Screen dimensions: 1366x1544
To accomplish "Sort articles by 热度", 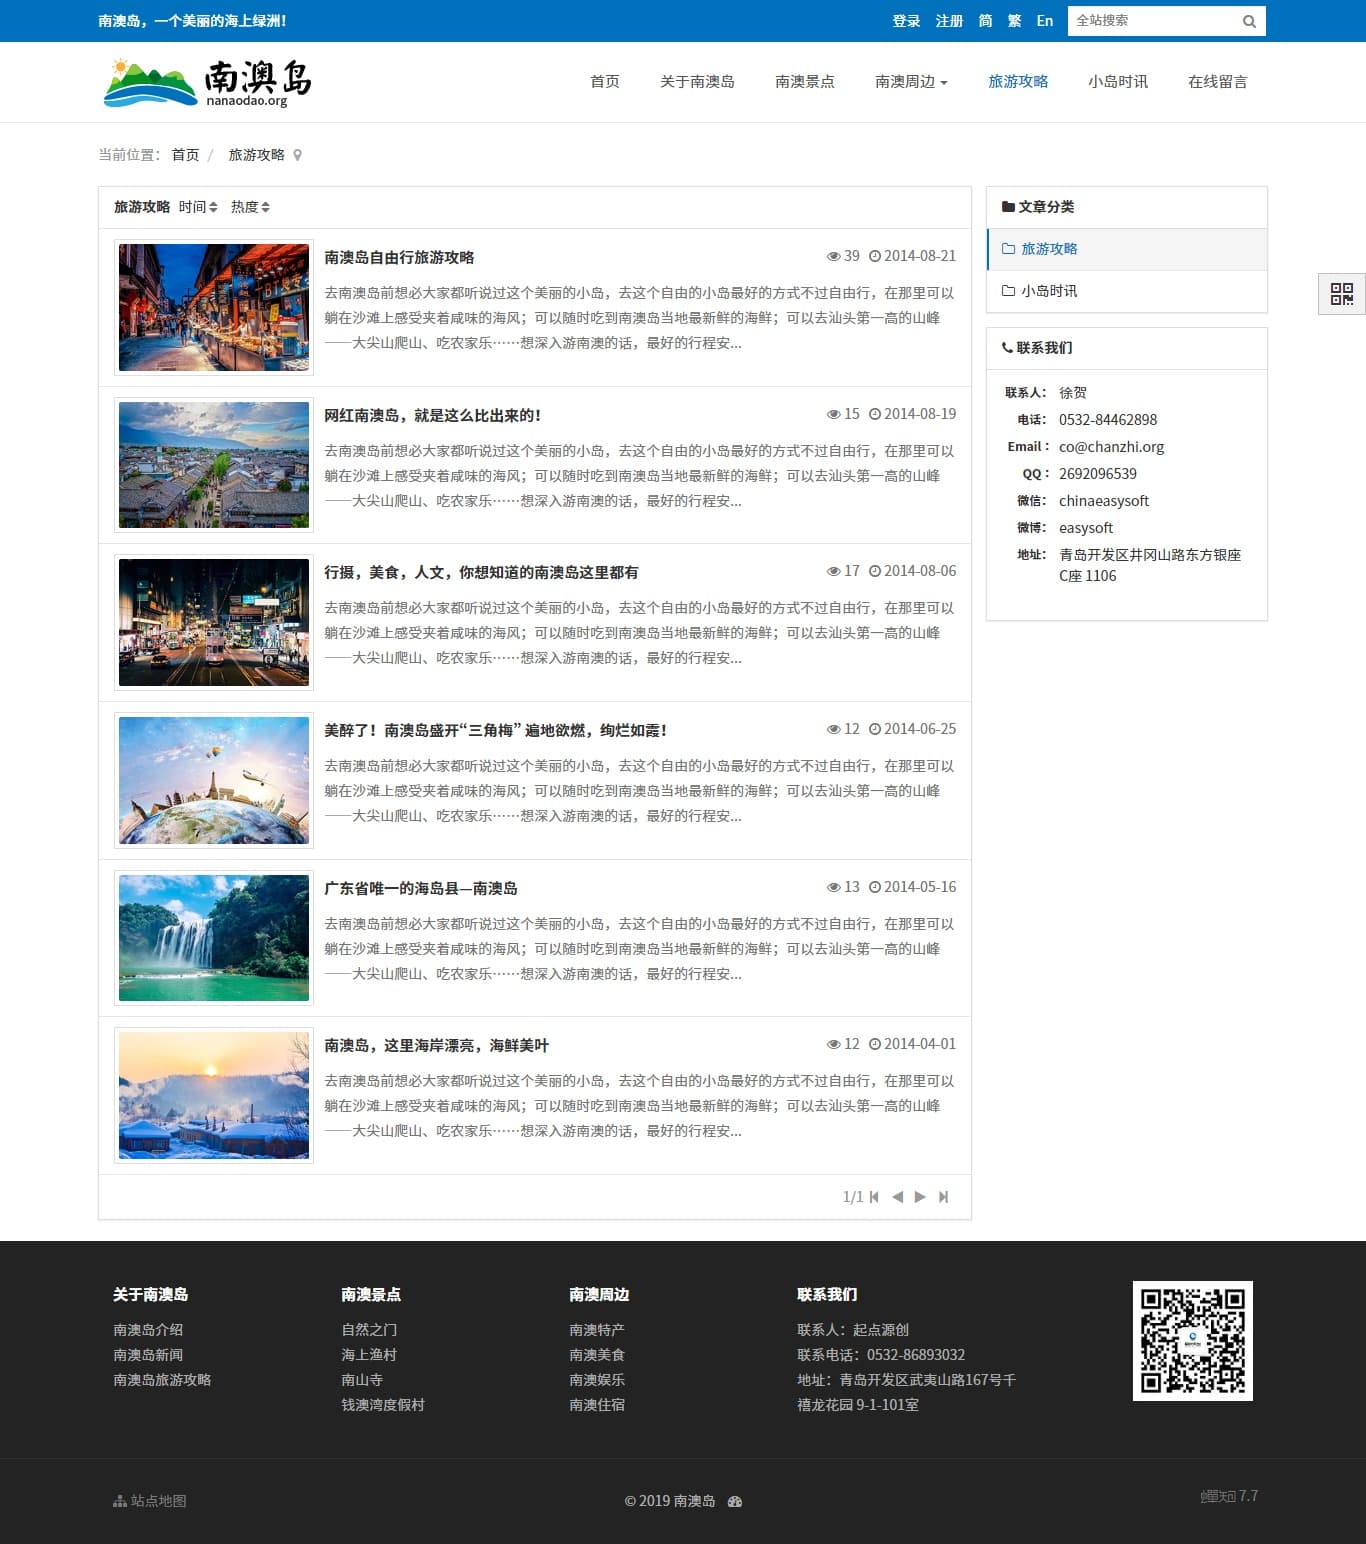I will 250,207.
